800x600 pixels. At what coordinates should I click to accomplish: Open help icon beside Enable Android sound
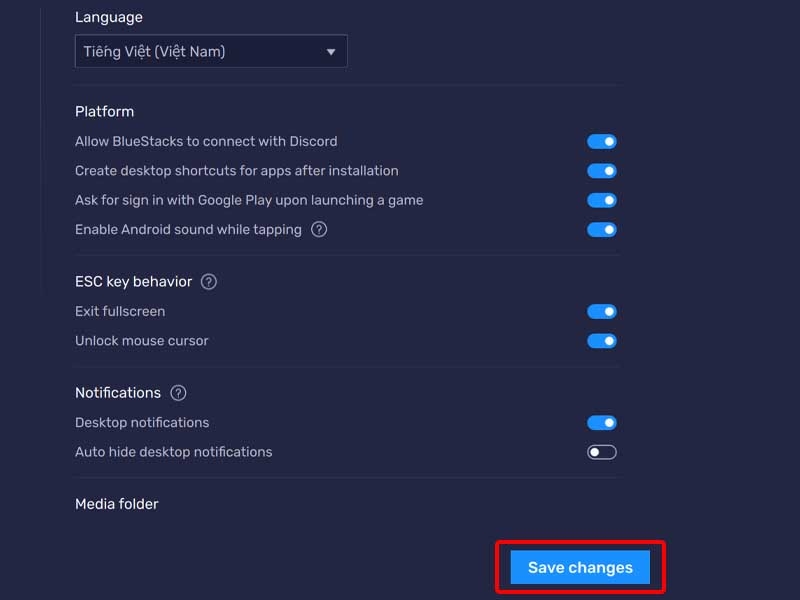click(x=319, y=230)
